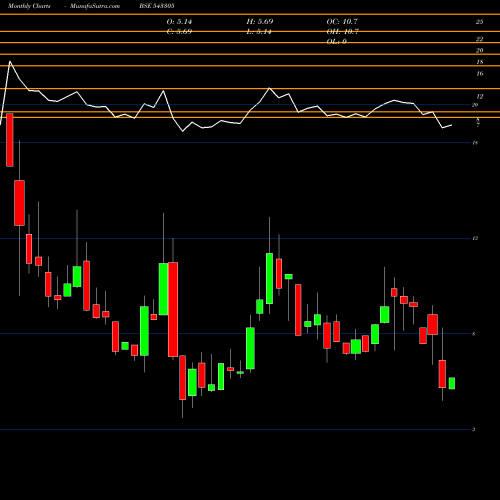Click the 'H: 5.69' high value
The image size is (500, 500).
[x=260, y=22]
